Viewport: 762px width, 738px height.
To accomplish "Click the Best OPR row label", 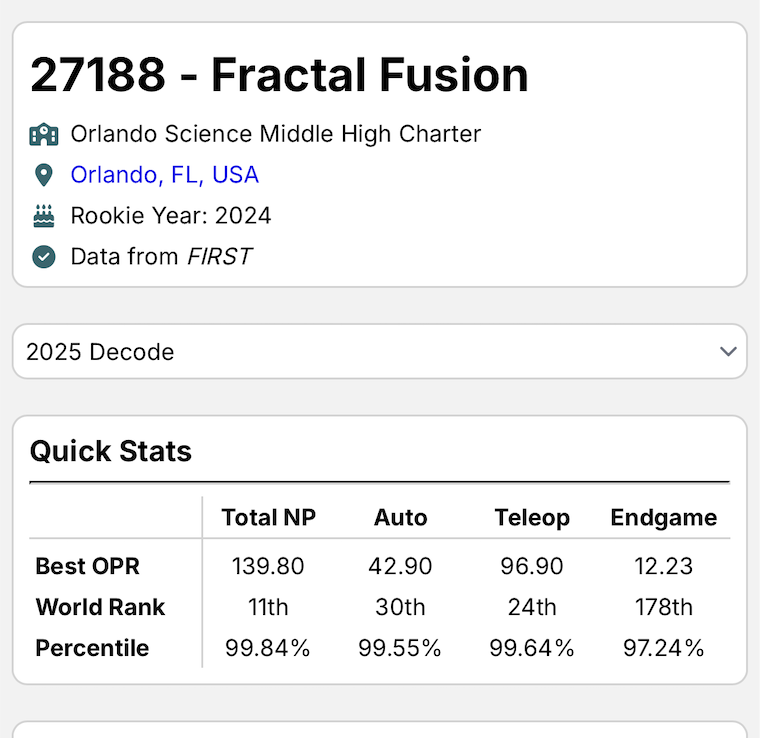I will point(87,566).
